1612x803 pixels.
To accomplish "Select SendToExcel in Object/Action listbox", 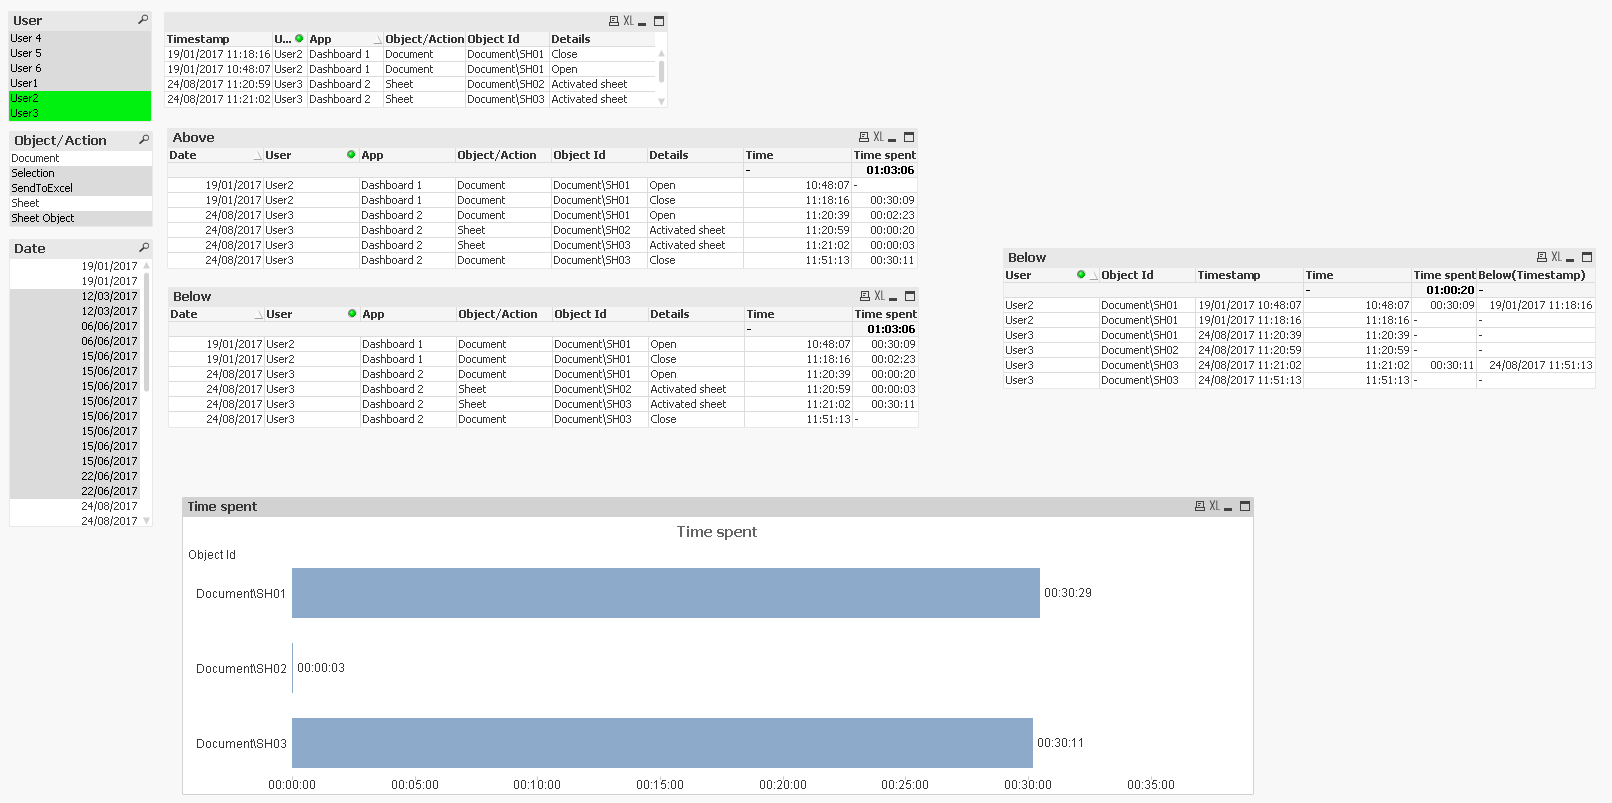I will (x=81, y=188).
